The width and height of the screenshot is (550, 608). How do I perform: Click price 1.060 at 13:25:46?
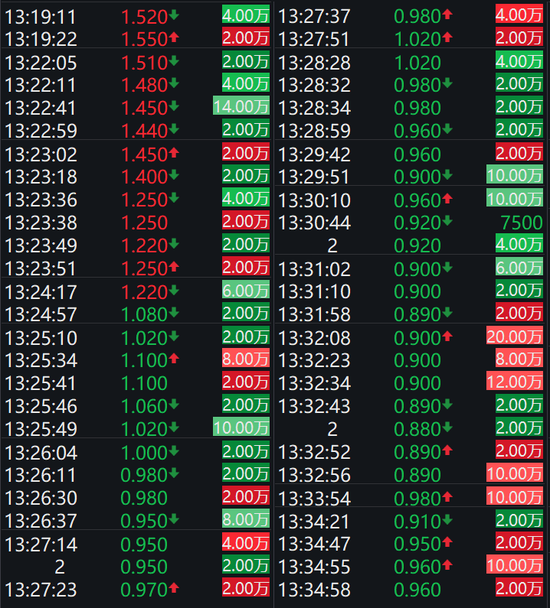click(x=144, y=406)
